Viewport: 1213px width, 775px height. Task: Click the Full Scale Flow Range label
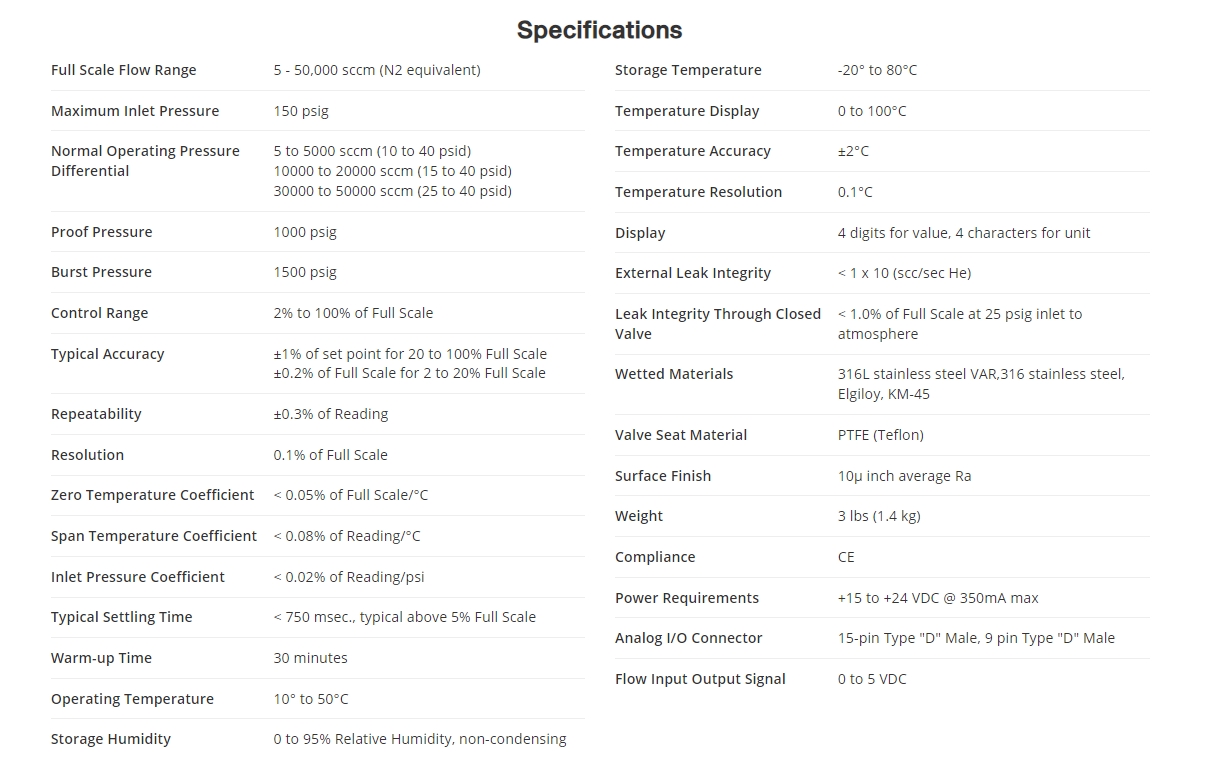(123, 70)
